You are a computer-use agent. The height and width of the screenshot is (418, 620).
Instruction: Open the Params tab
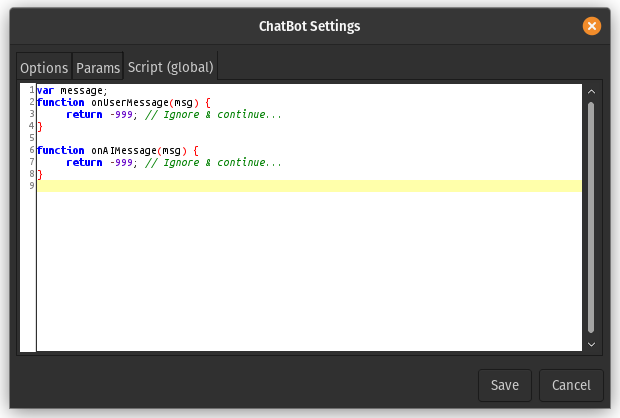click(x=98, y=68)
